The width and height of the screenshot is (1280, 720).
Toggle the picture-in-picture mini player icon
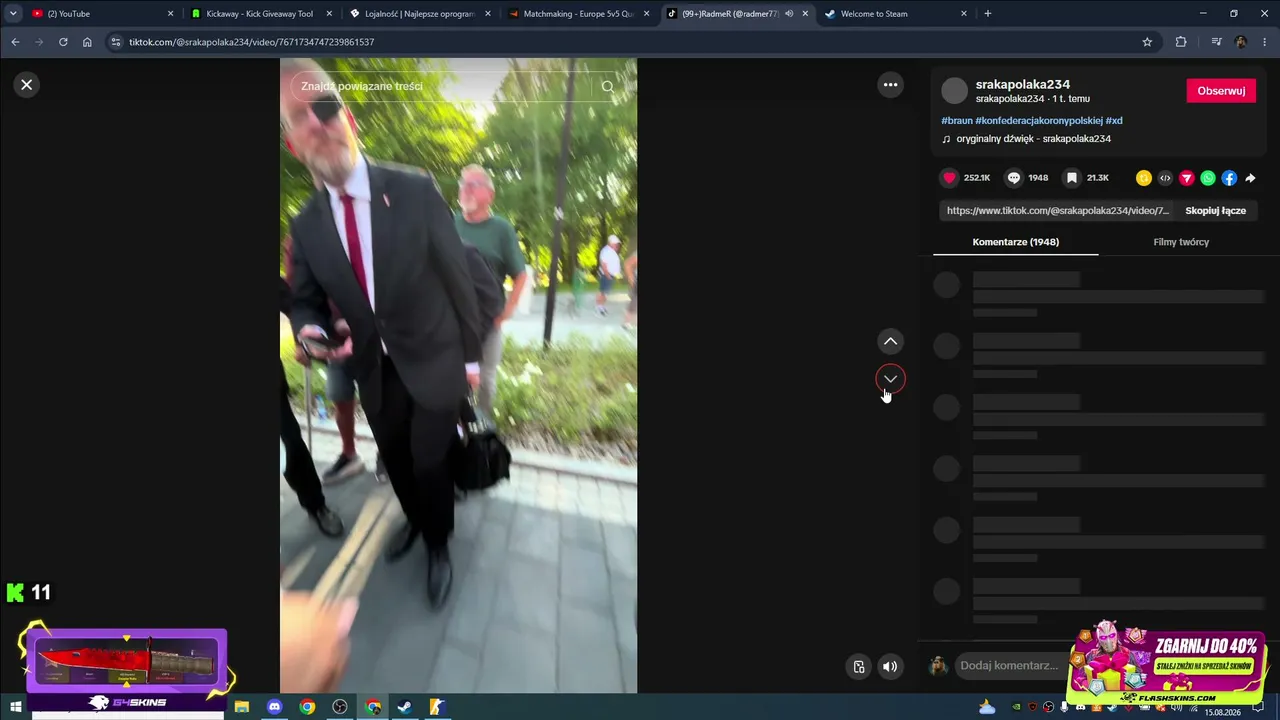[x=858, y=667]
